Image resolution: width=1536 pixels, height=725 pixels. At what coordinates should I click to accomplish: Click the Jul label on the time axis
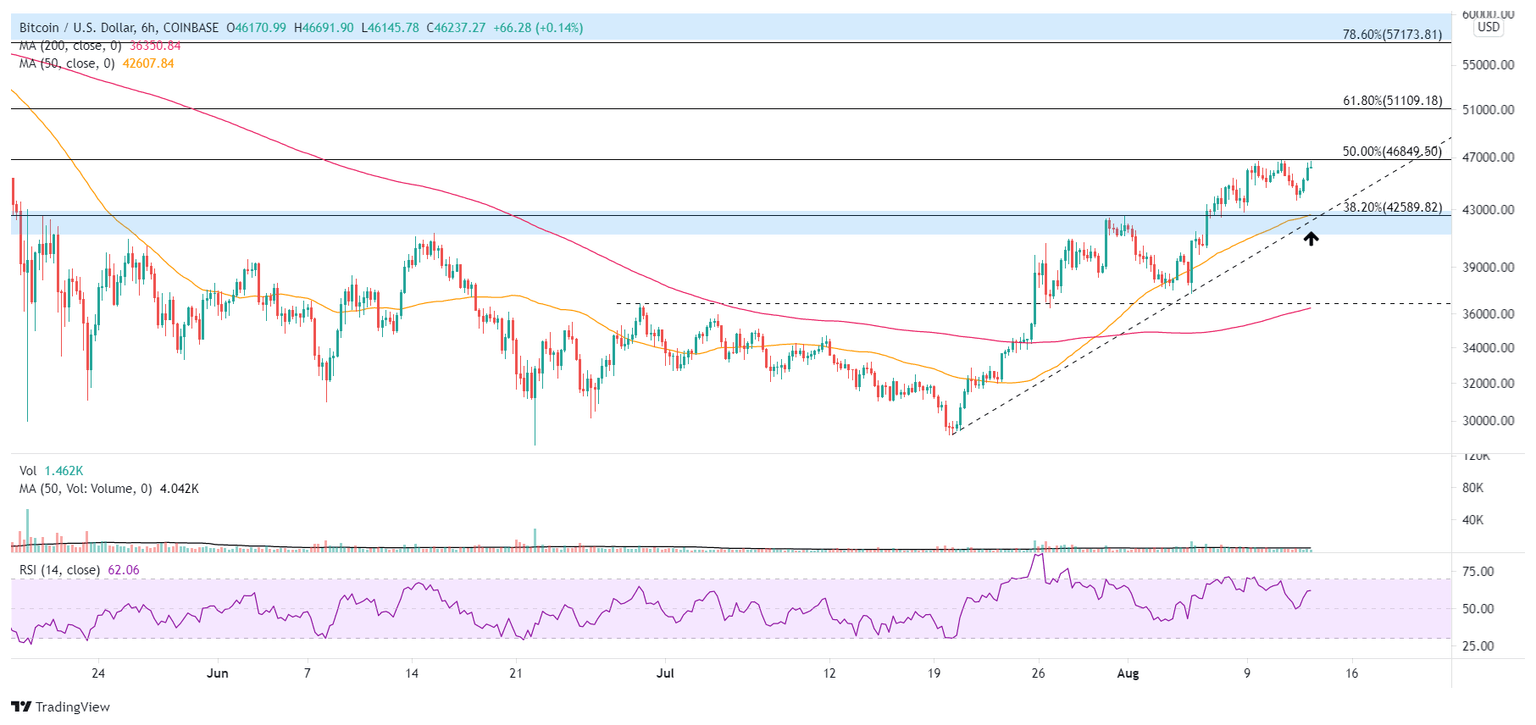tap(664, 673)
